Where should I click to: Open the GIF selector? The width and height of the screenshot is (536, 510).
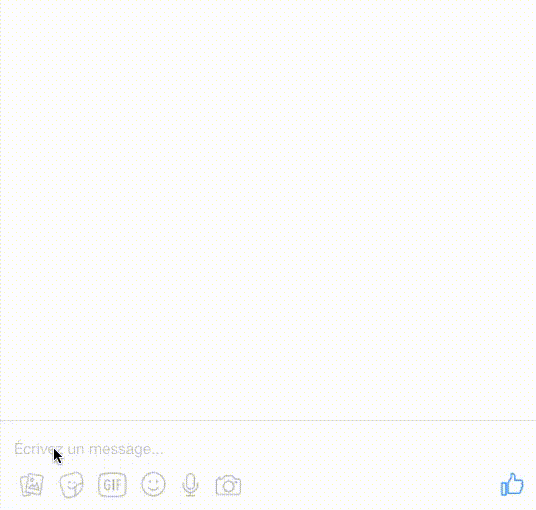click(x=112, y=484)
